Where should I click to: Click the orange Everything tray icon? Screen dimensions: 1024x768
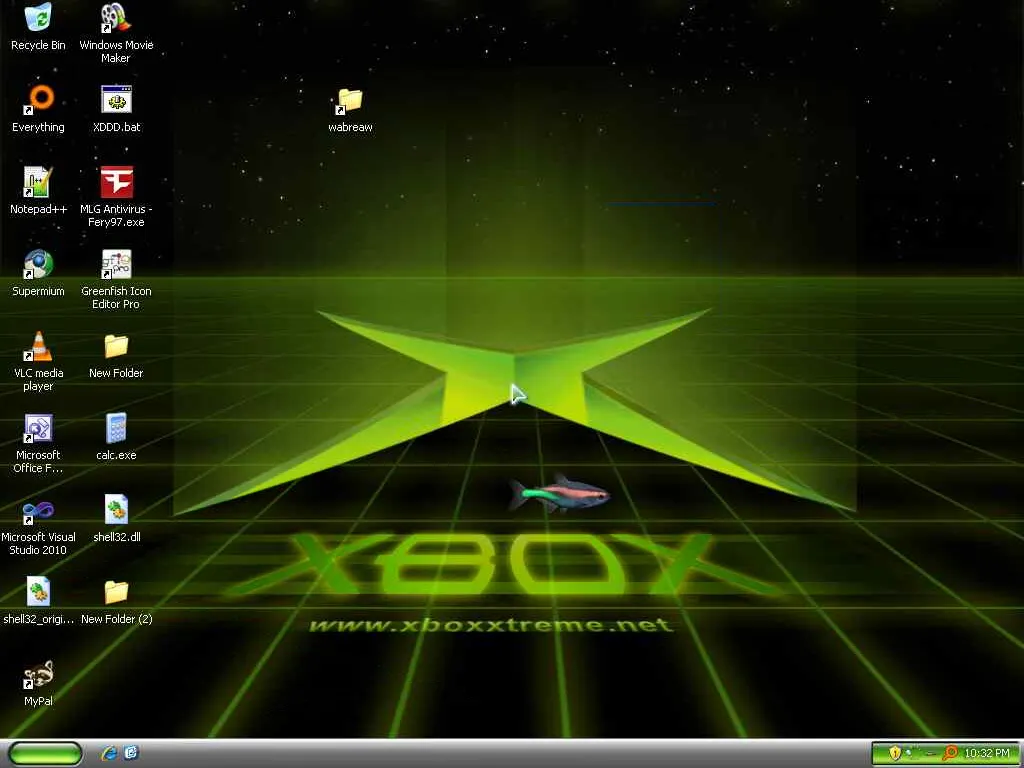(x=950, y=754)
